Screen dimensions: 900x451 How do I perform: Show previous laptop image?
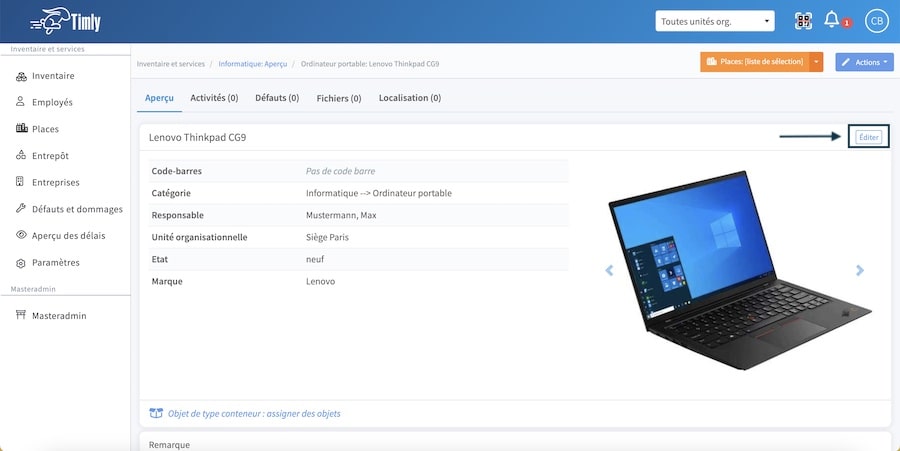coord(609,270)
